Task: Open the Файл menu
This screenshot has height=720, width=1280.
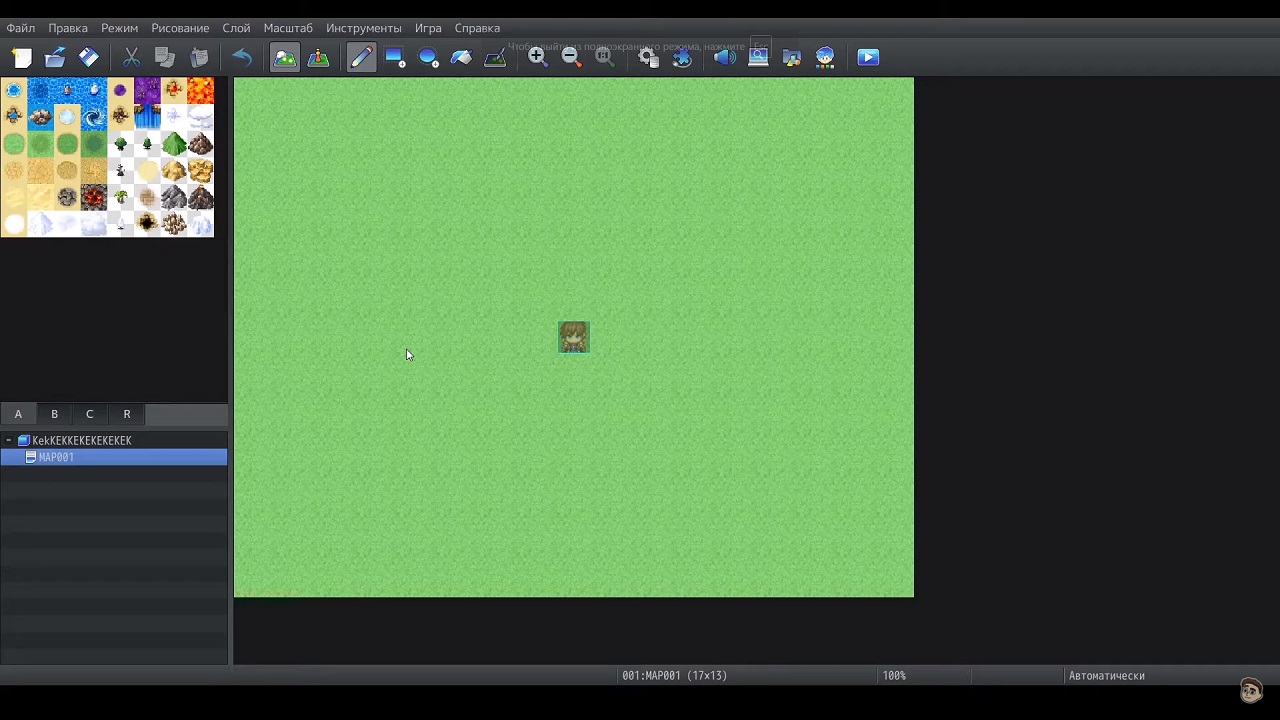Action: coord(20,28)
